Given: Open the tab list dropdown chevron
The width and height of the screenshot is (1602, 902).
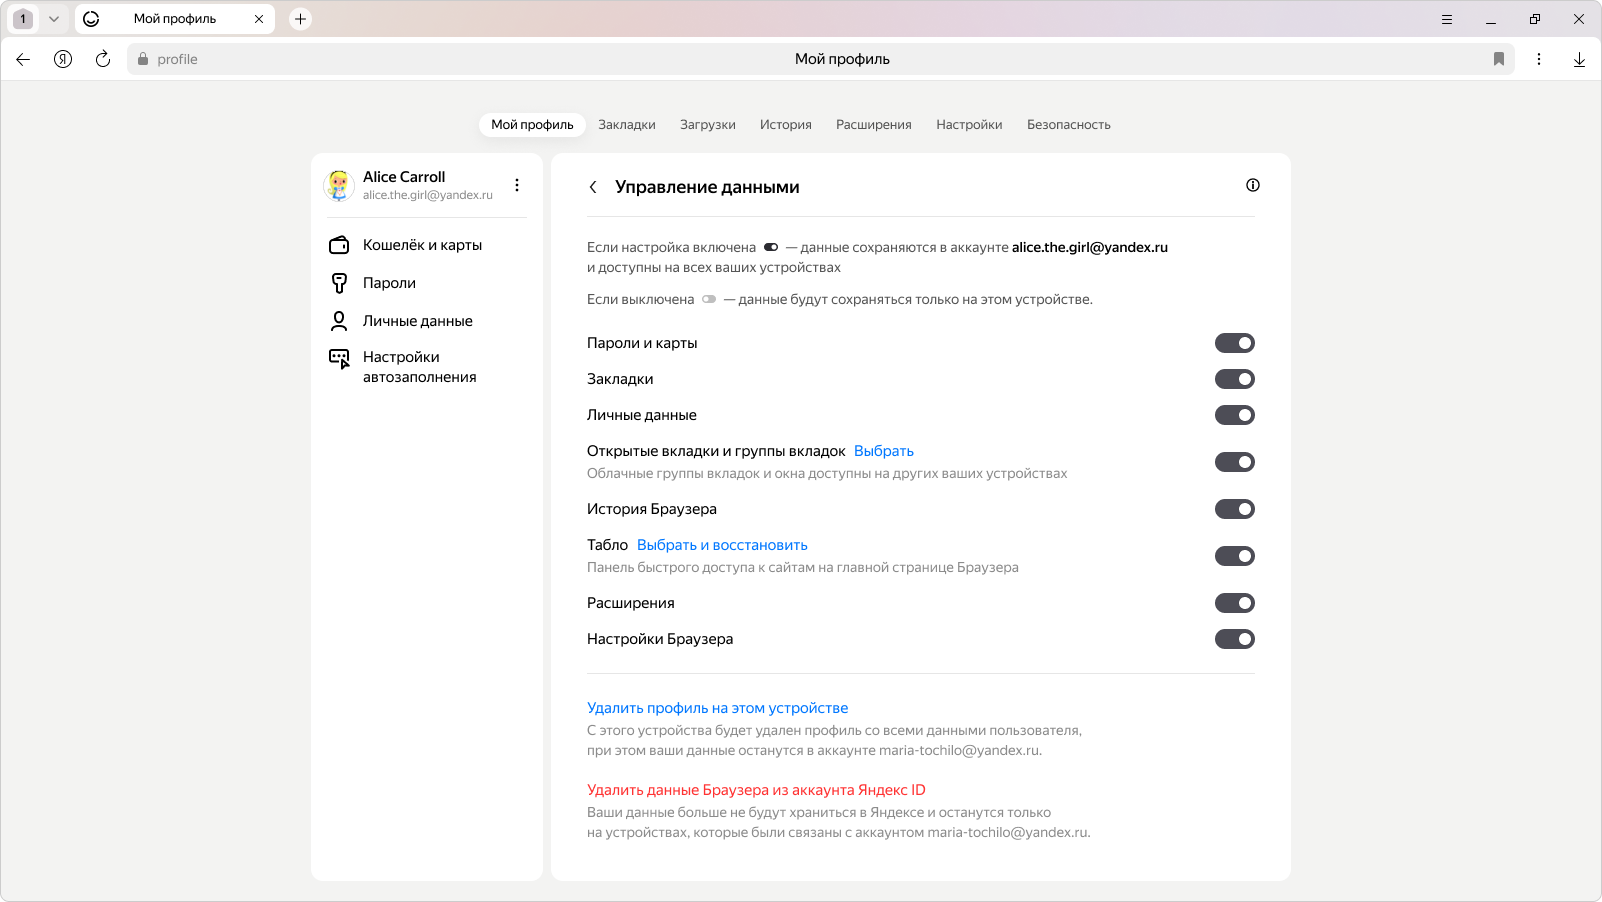Looking at the screenshot, I should (x=54, y=19).
